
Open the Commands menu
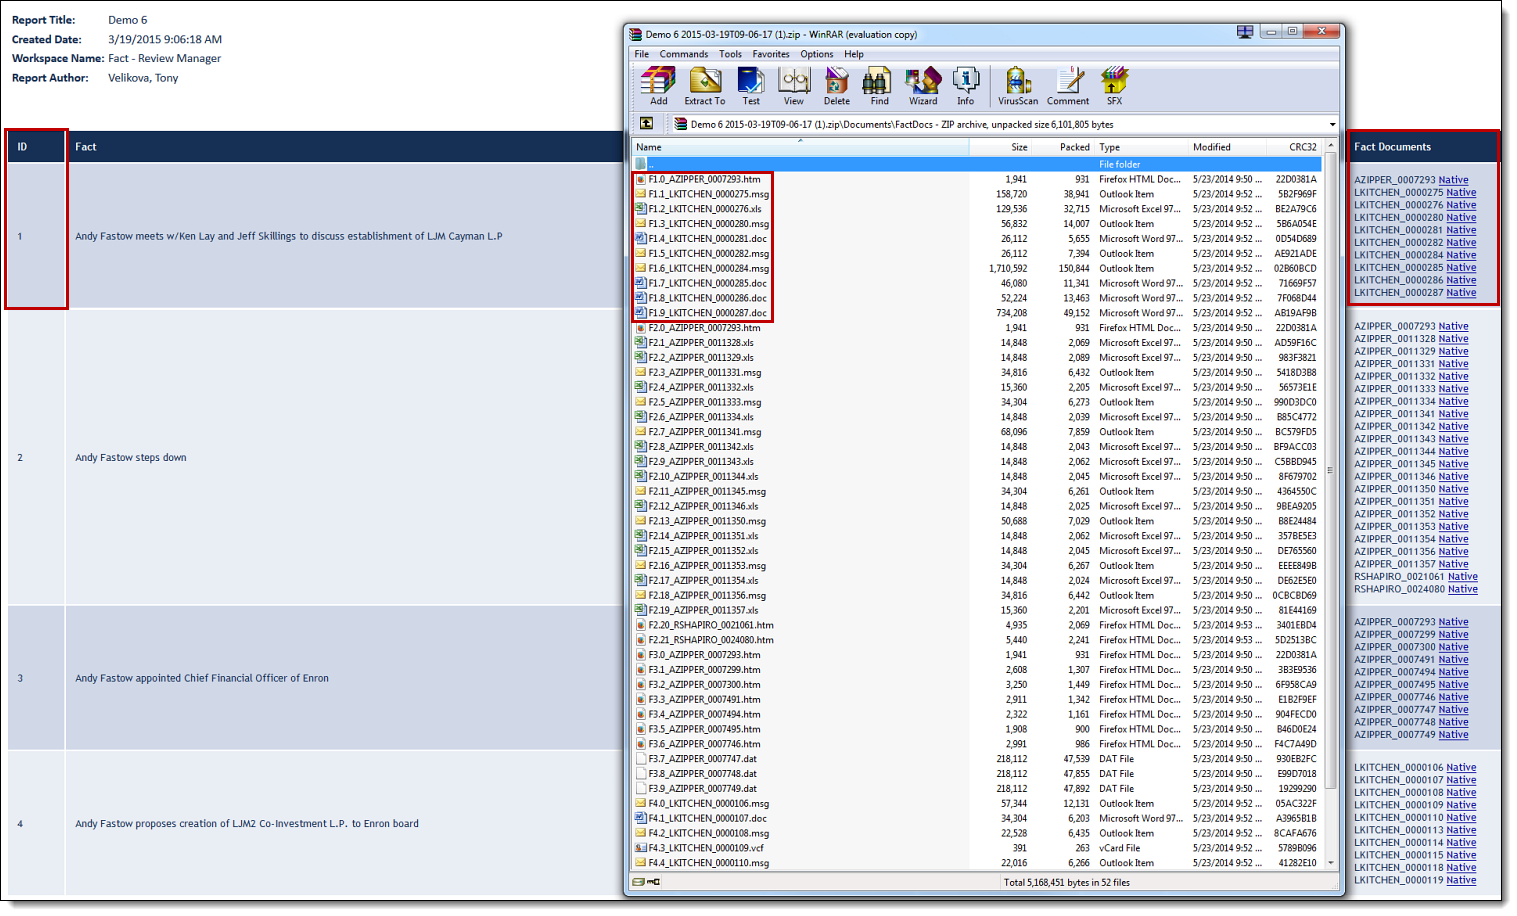click(683, 54)
